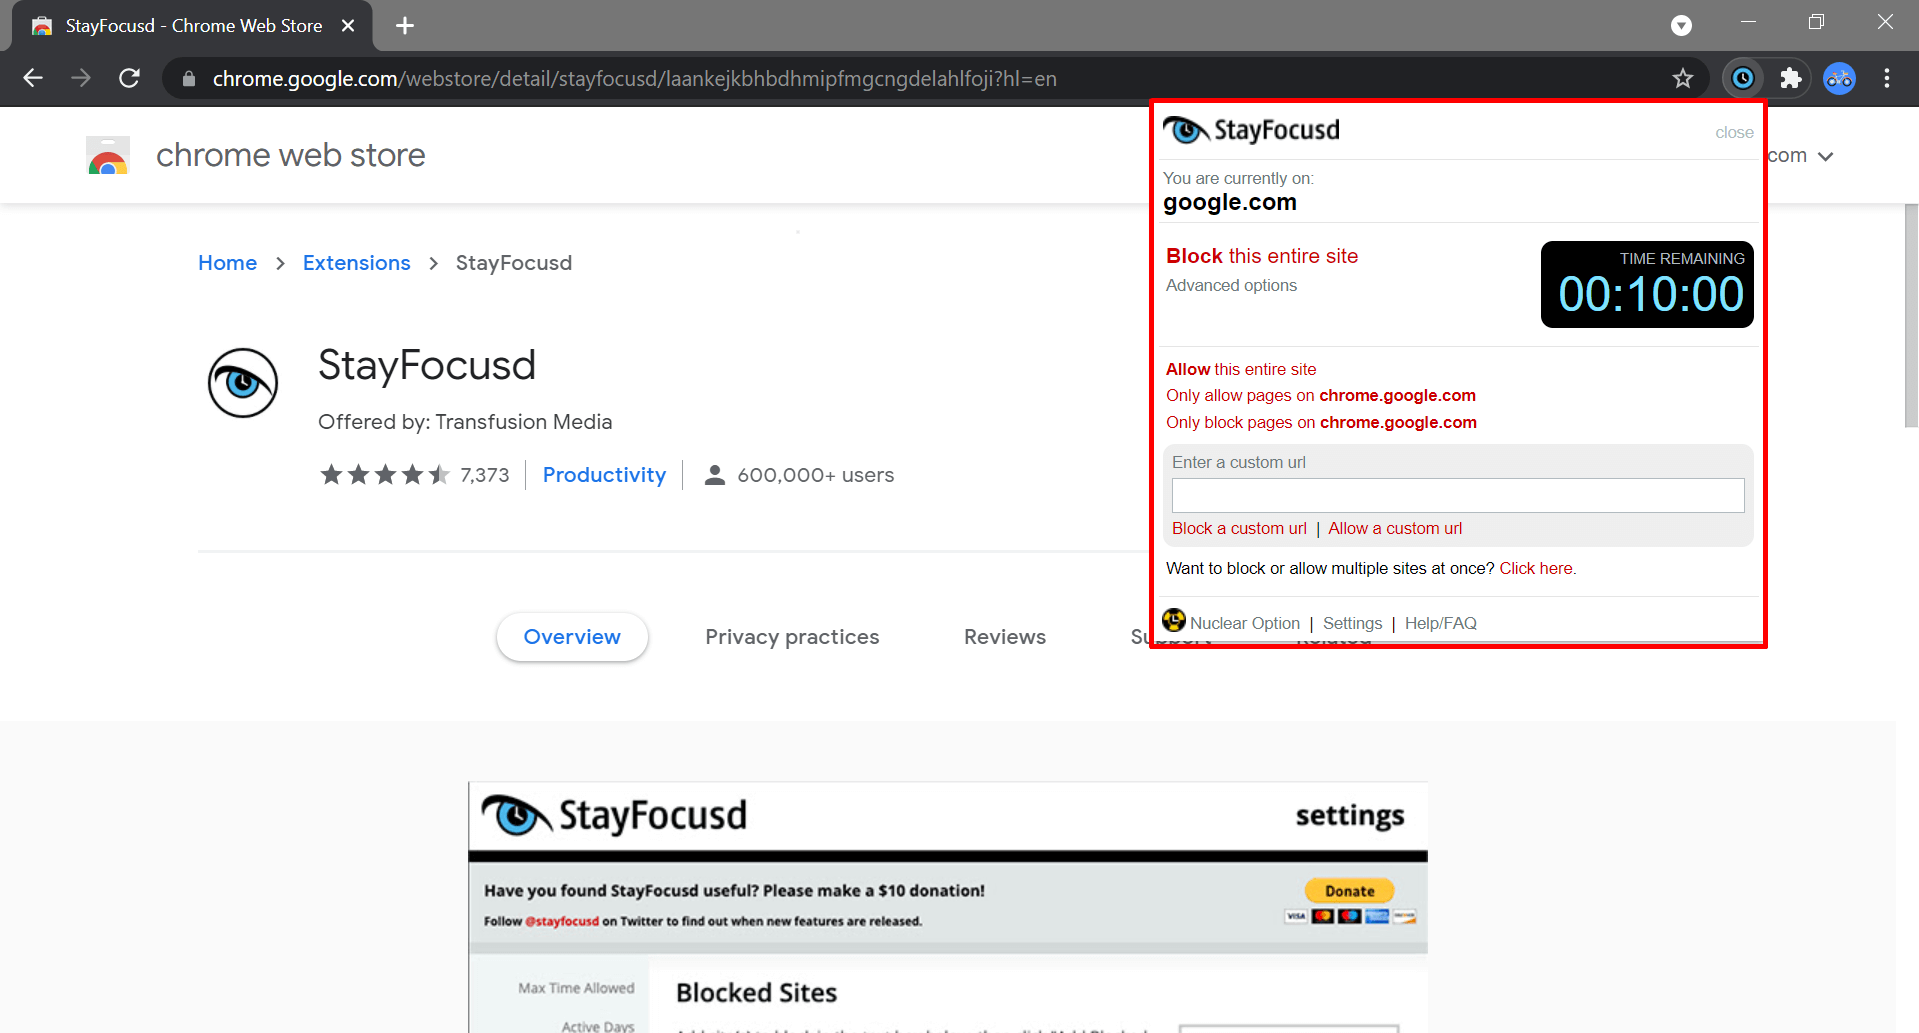Click here to block multiple sites
Image resolution: width=1919 pixels, height=1033 pixels.
[x=1537, y=568]
